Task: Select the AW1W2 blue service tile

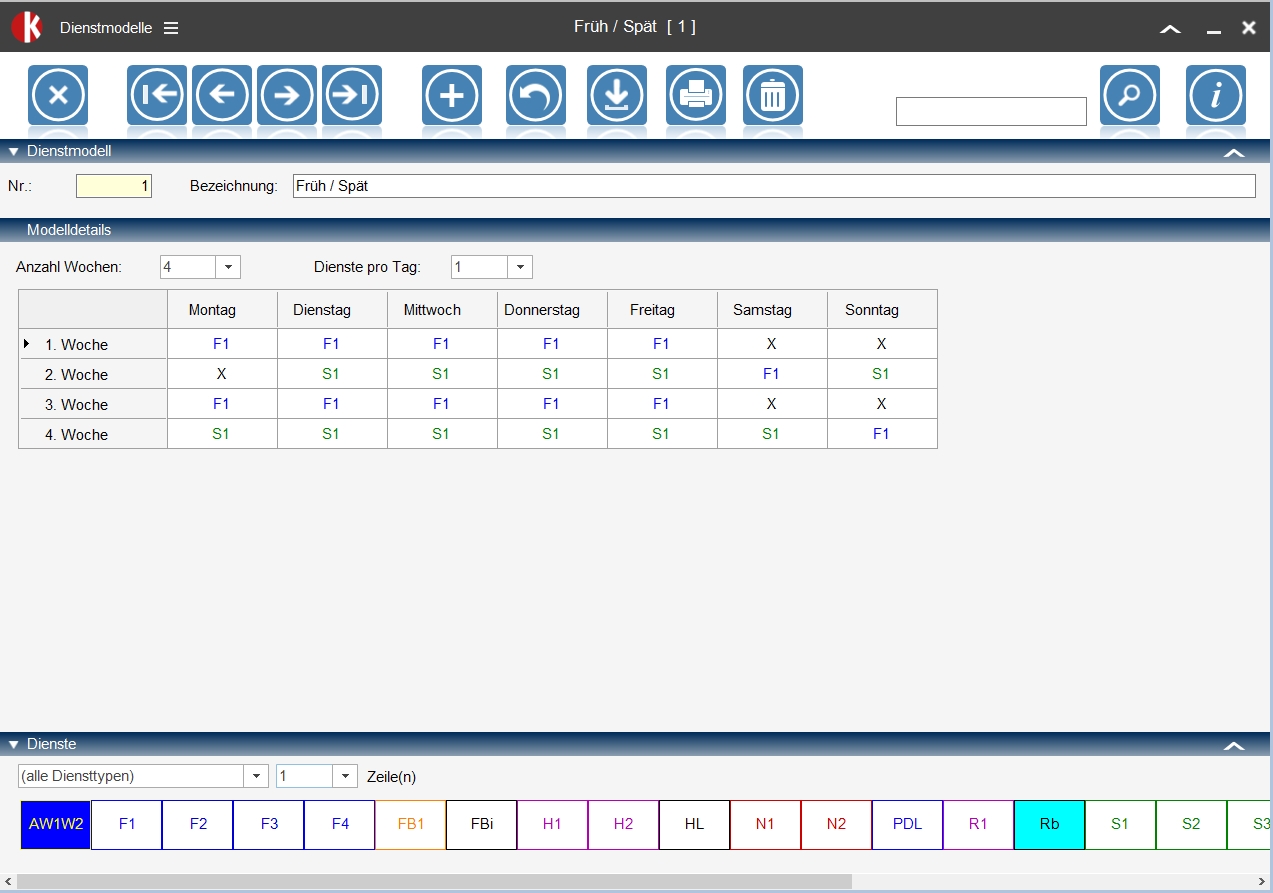Action: [56, 825]
